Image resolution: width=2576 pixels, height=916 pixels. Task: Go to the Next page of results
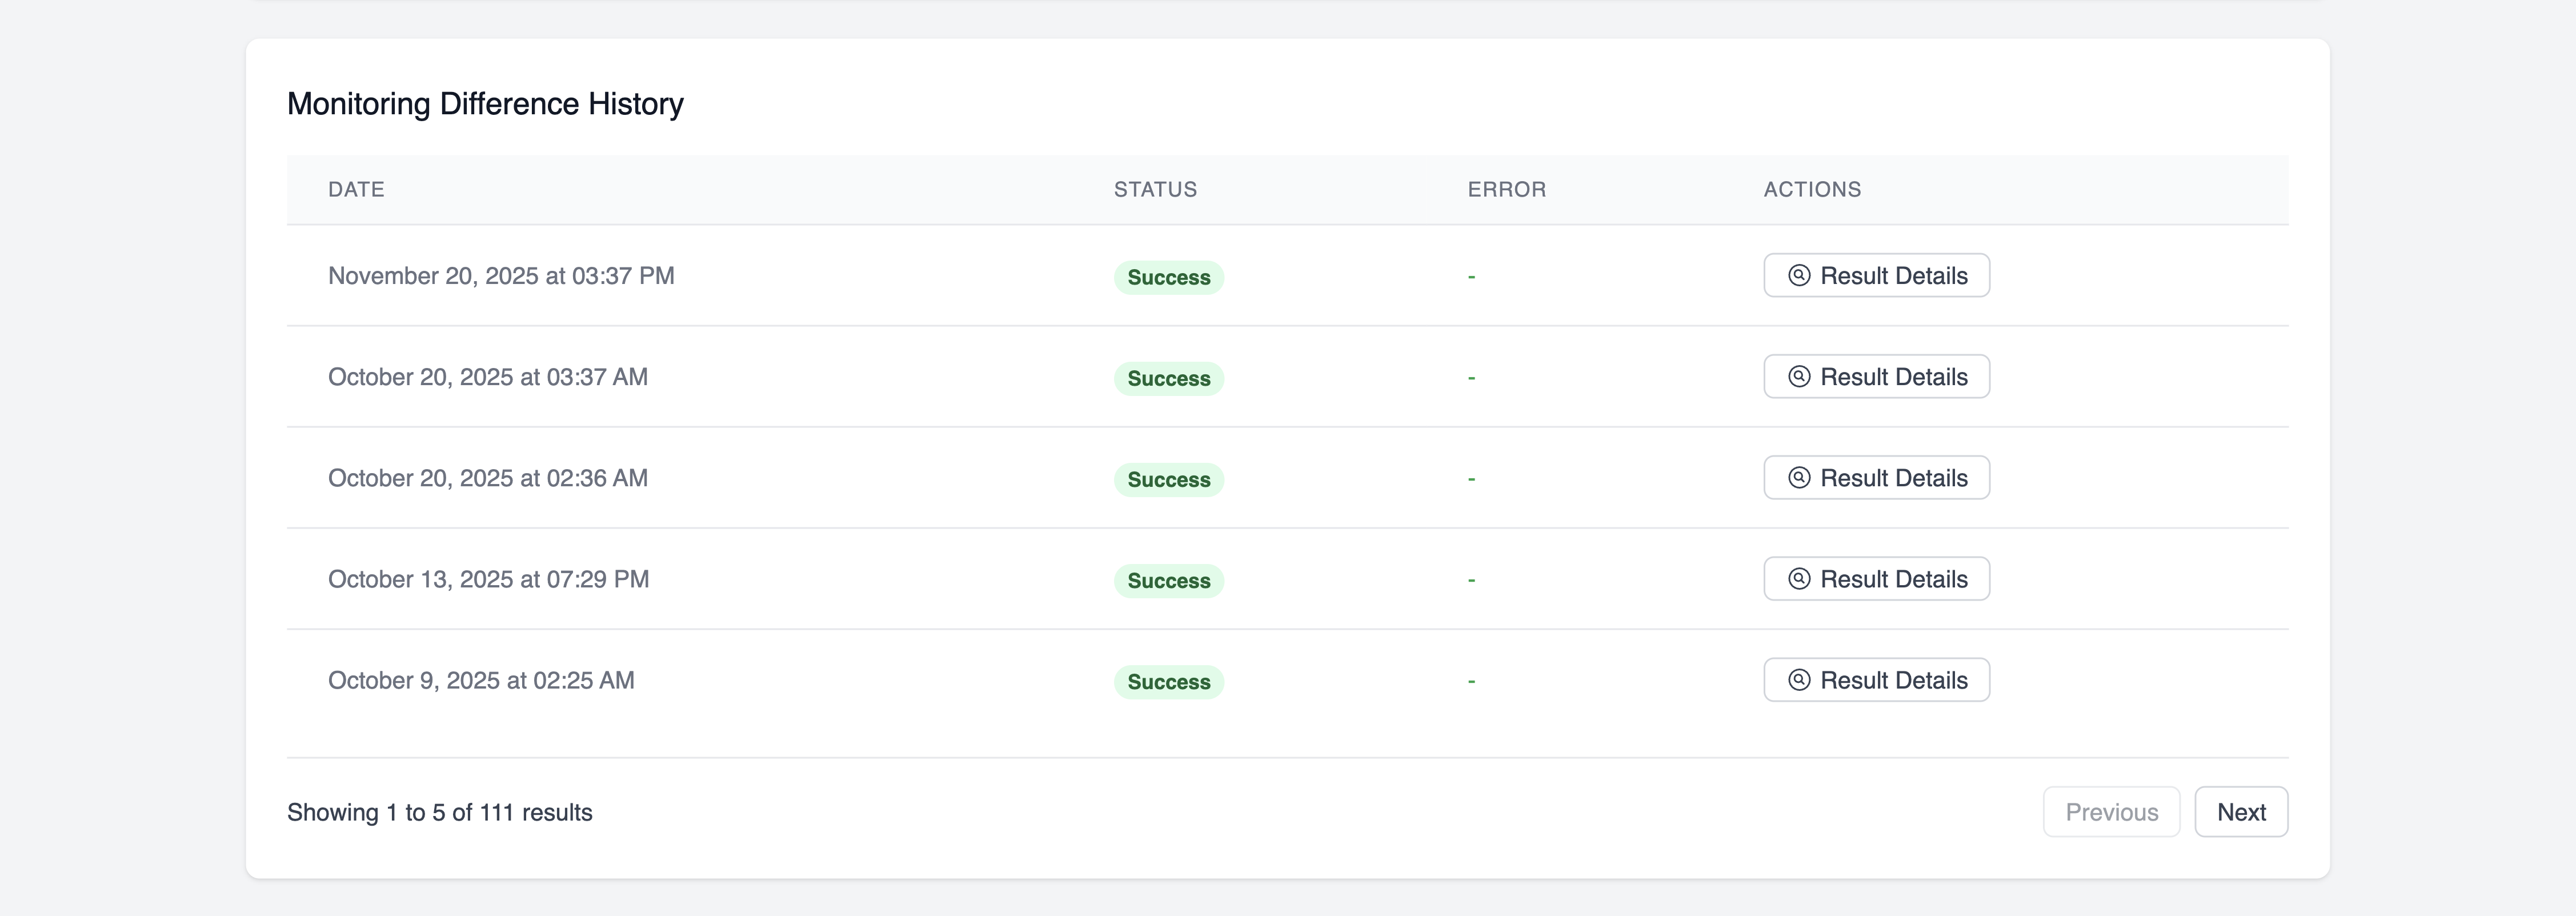tap(2242, 811)
